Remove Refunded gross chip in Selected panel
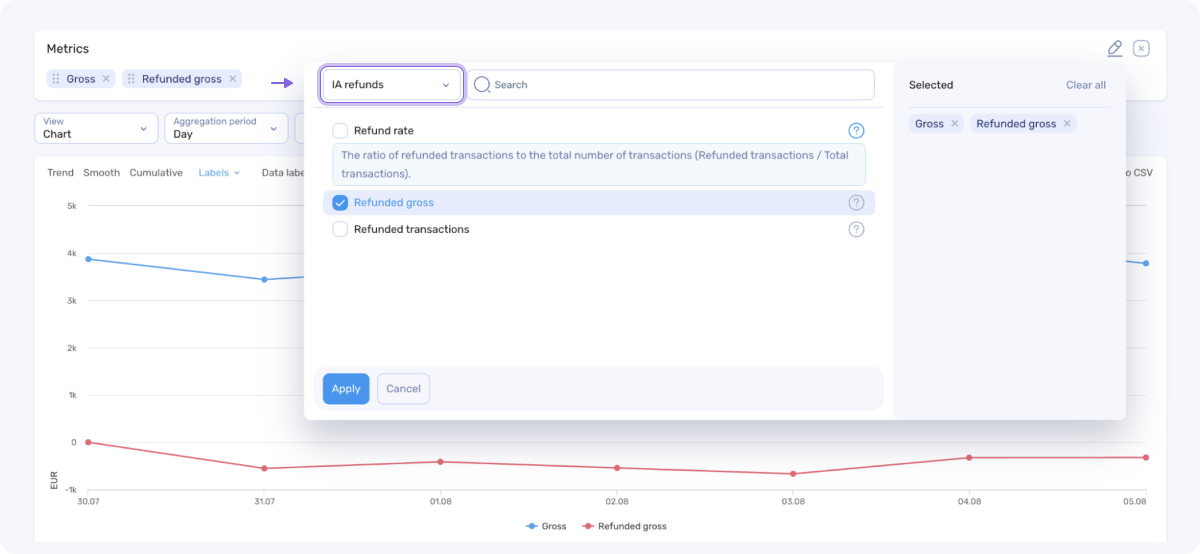This screenshot has width=1200, height=554. point(1067,124)
